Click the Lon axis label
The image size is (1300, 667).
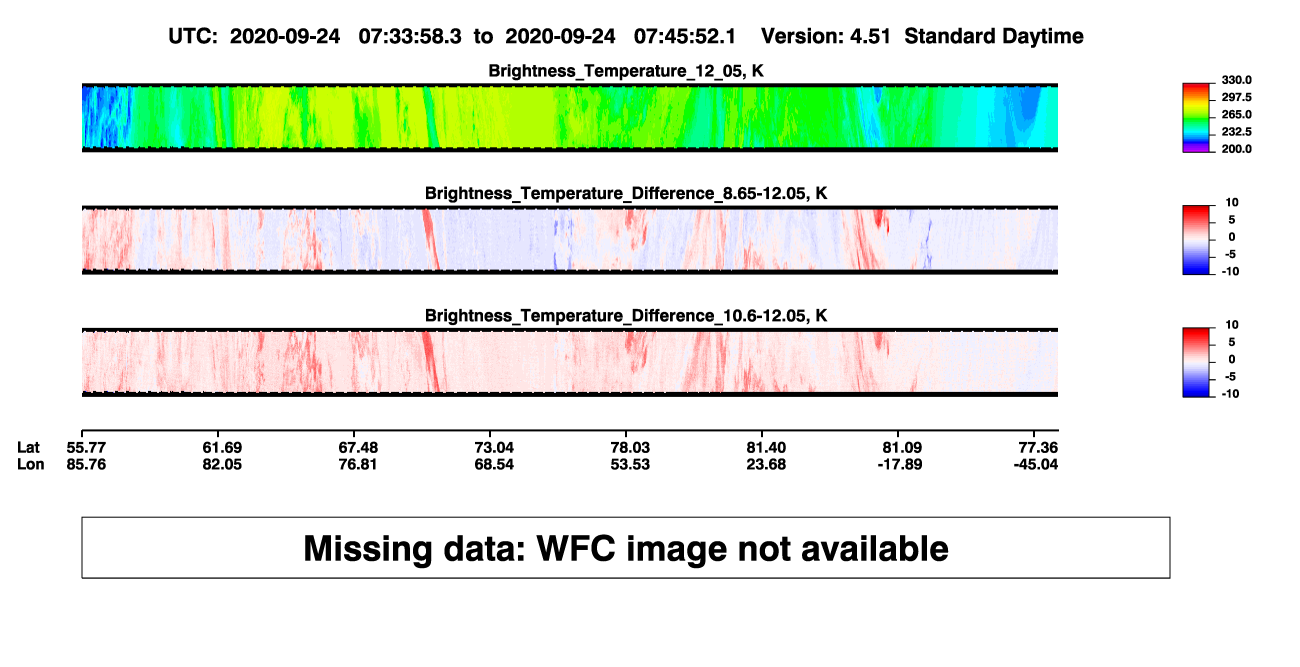pyautogui.click(x=30, y=464)
